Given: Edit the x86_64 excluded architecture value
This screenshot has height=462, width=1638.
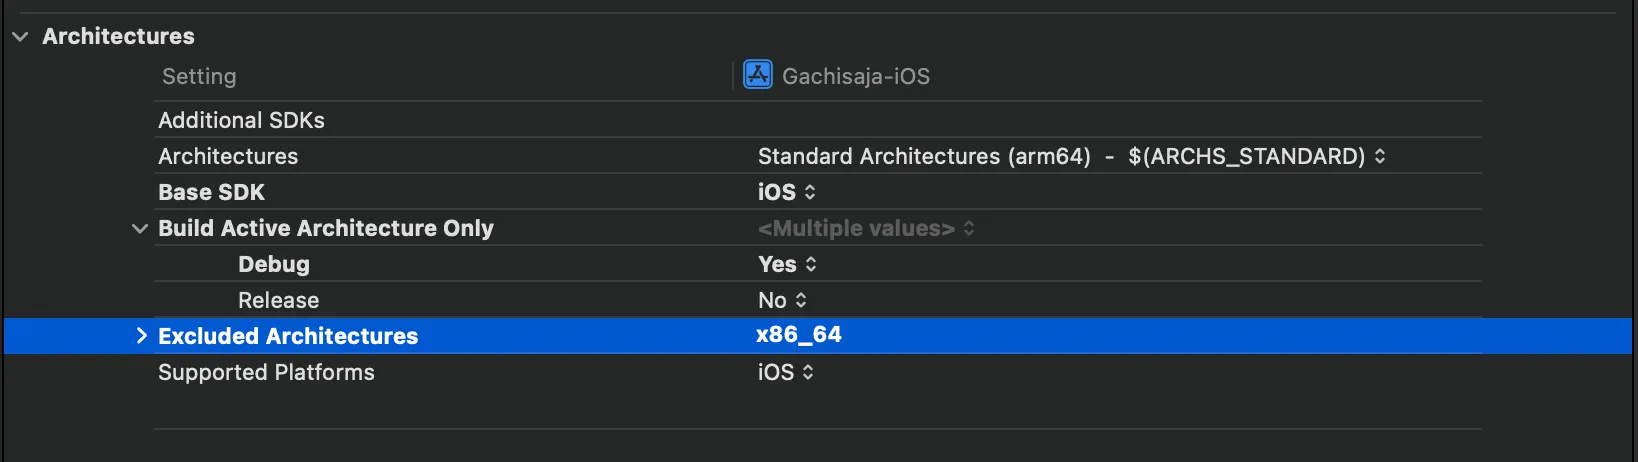Looking at the screenshot, I should pyautogui.click(x=799, y=336).
